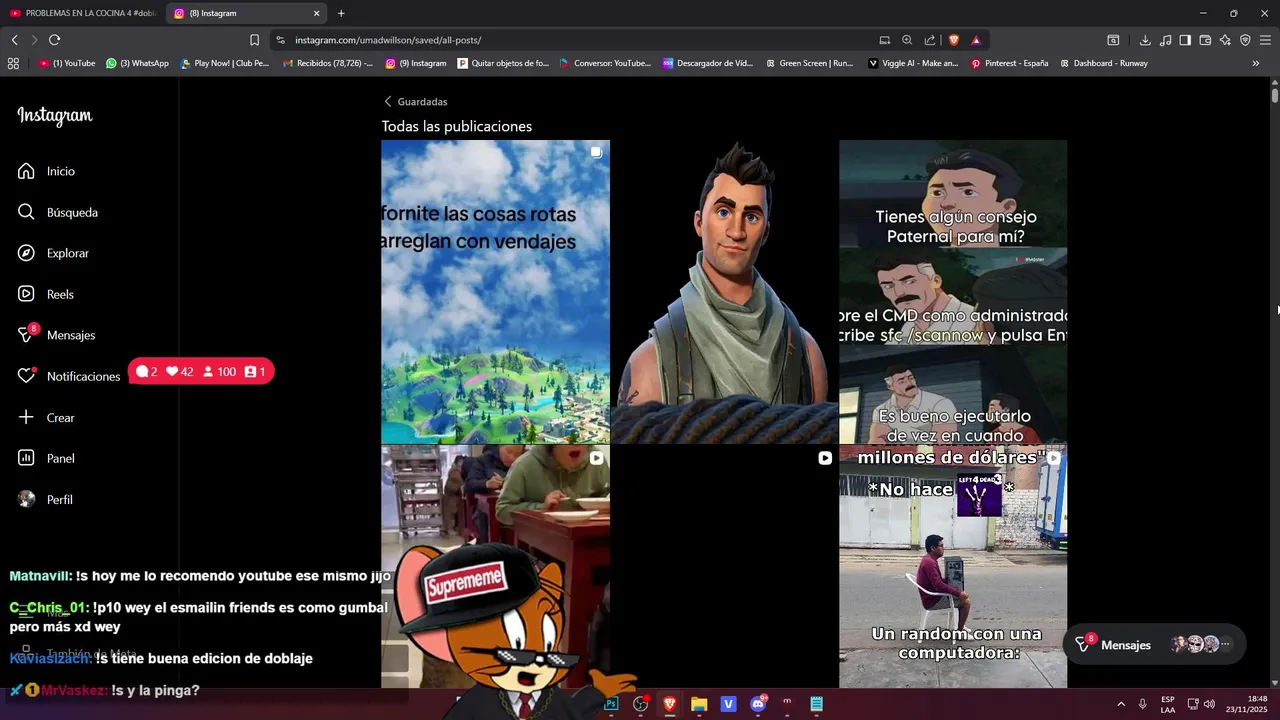Click the address bar URL

pyautogui.click(x=388, y=40)
